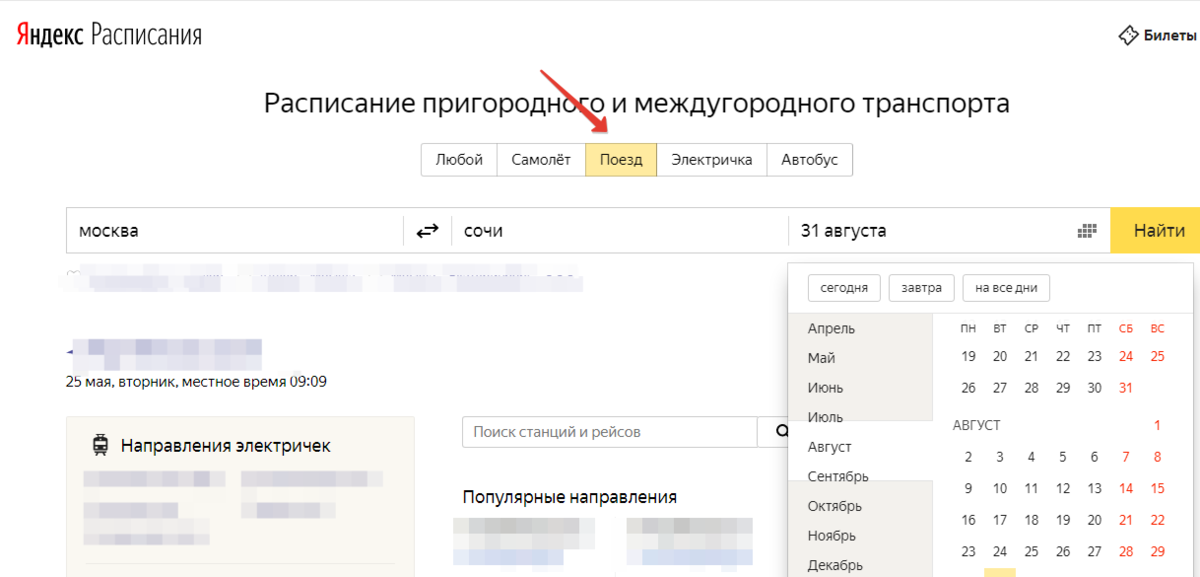Pick August 29 in the calendar
The height and width of the screenshot is (577, 1200).
coord(1158,551)
